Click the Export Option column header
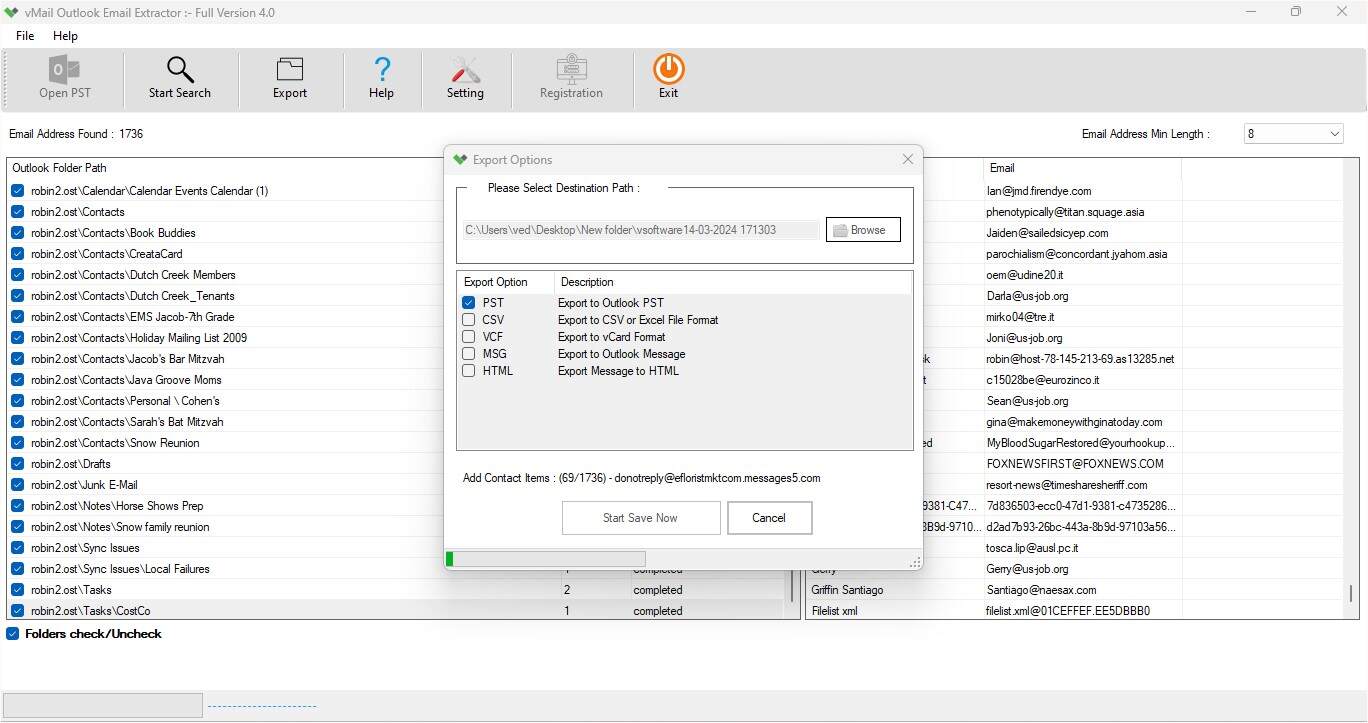The height and width of the screenshot is (723, 1368). [x=496, y=282]
